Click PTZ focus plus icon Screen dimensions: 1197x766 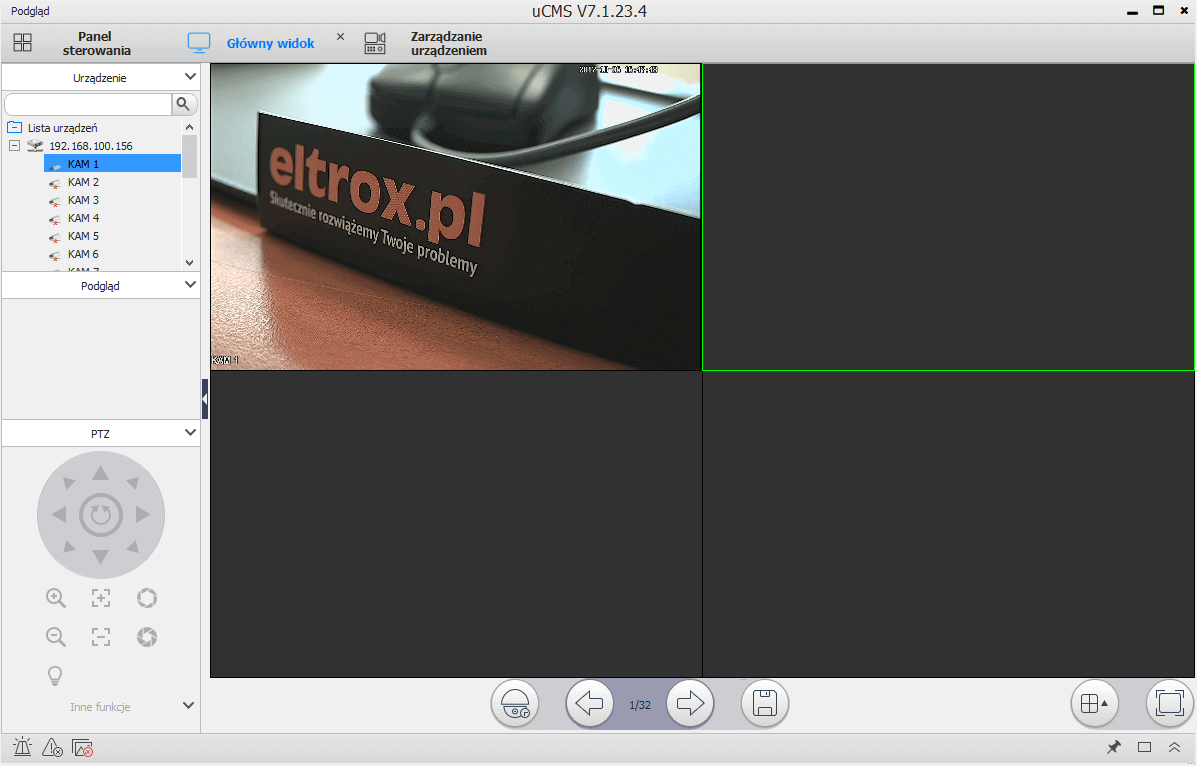(101, 598)
